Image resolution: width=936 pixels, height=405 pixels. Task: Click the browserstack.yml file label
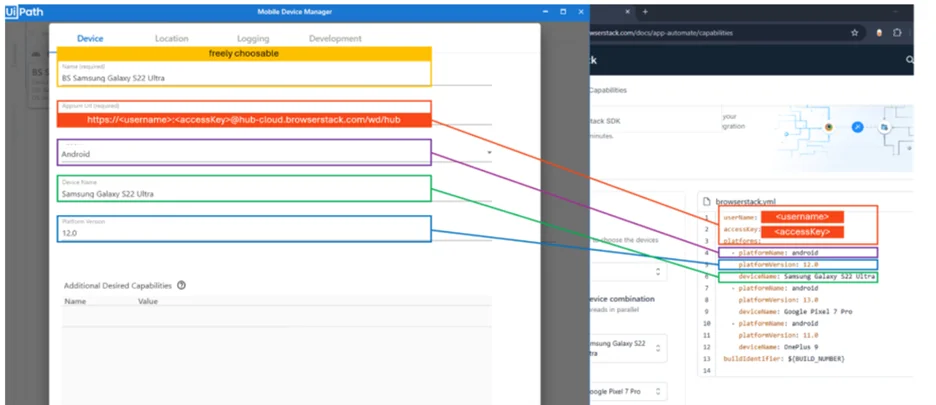click(746, 202)
